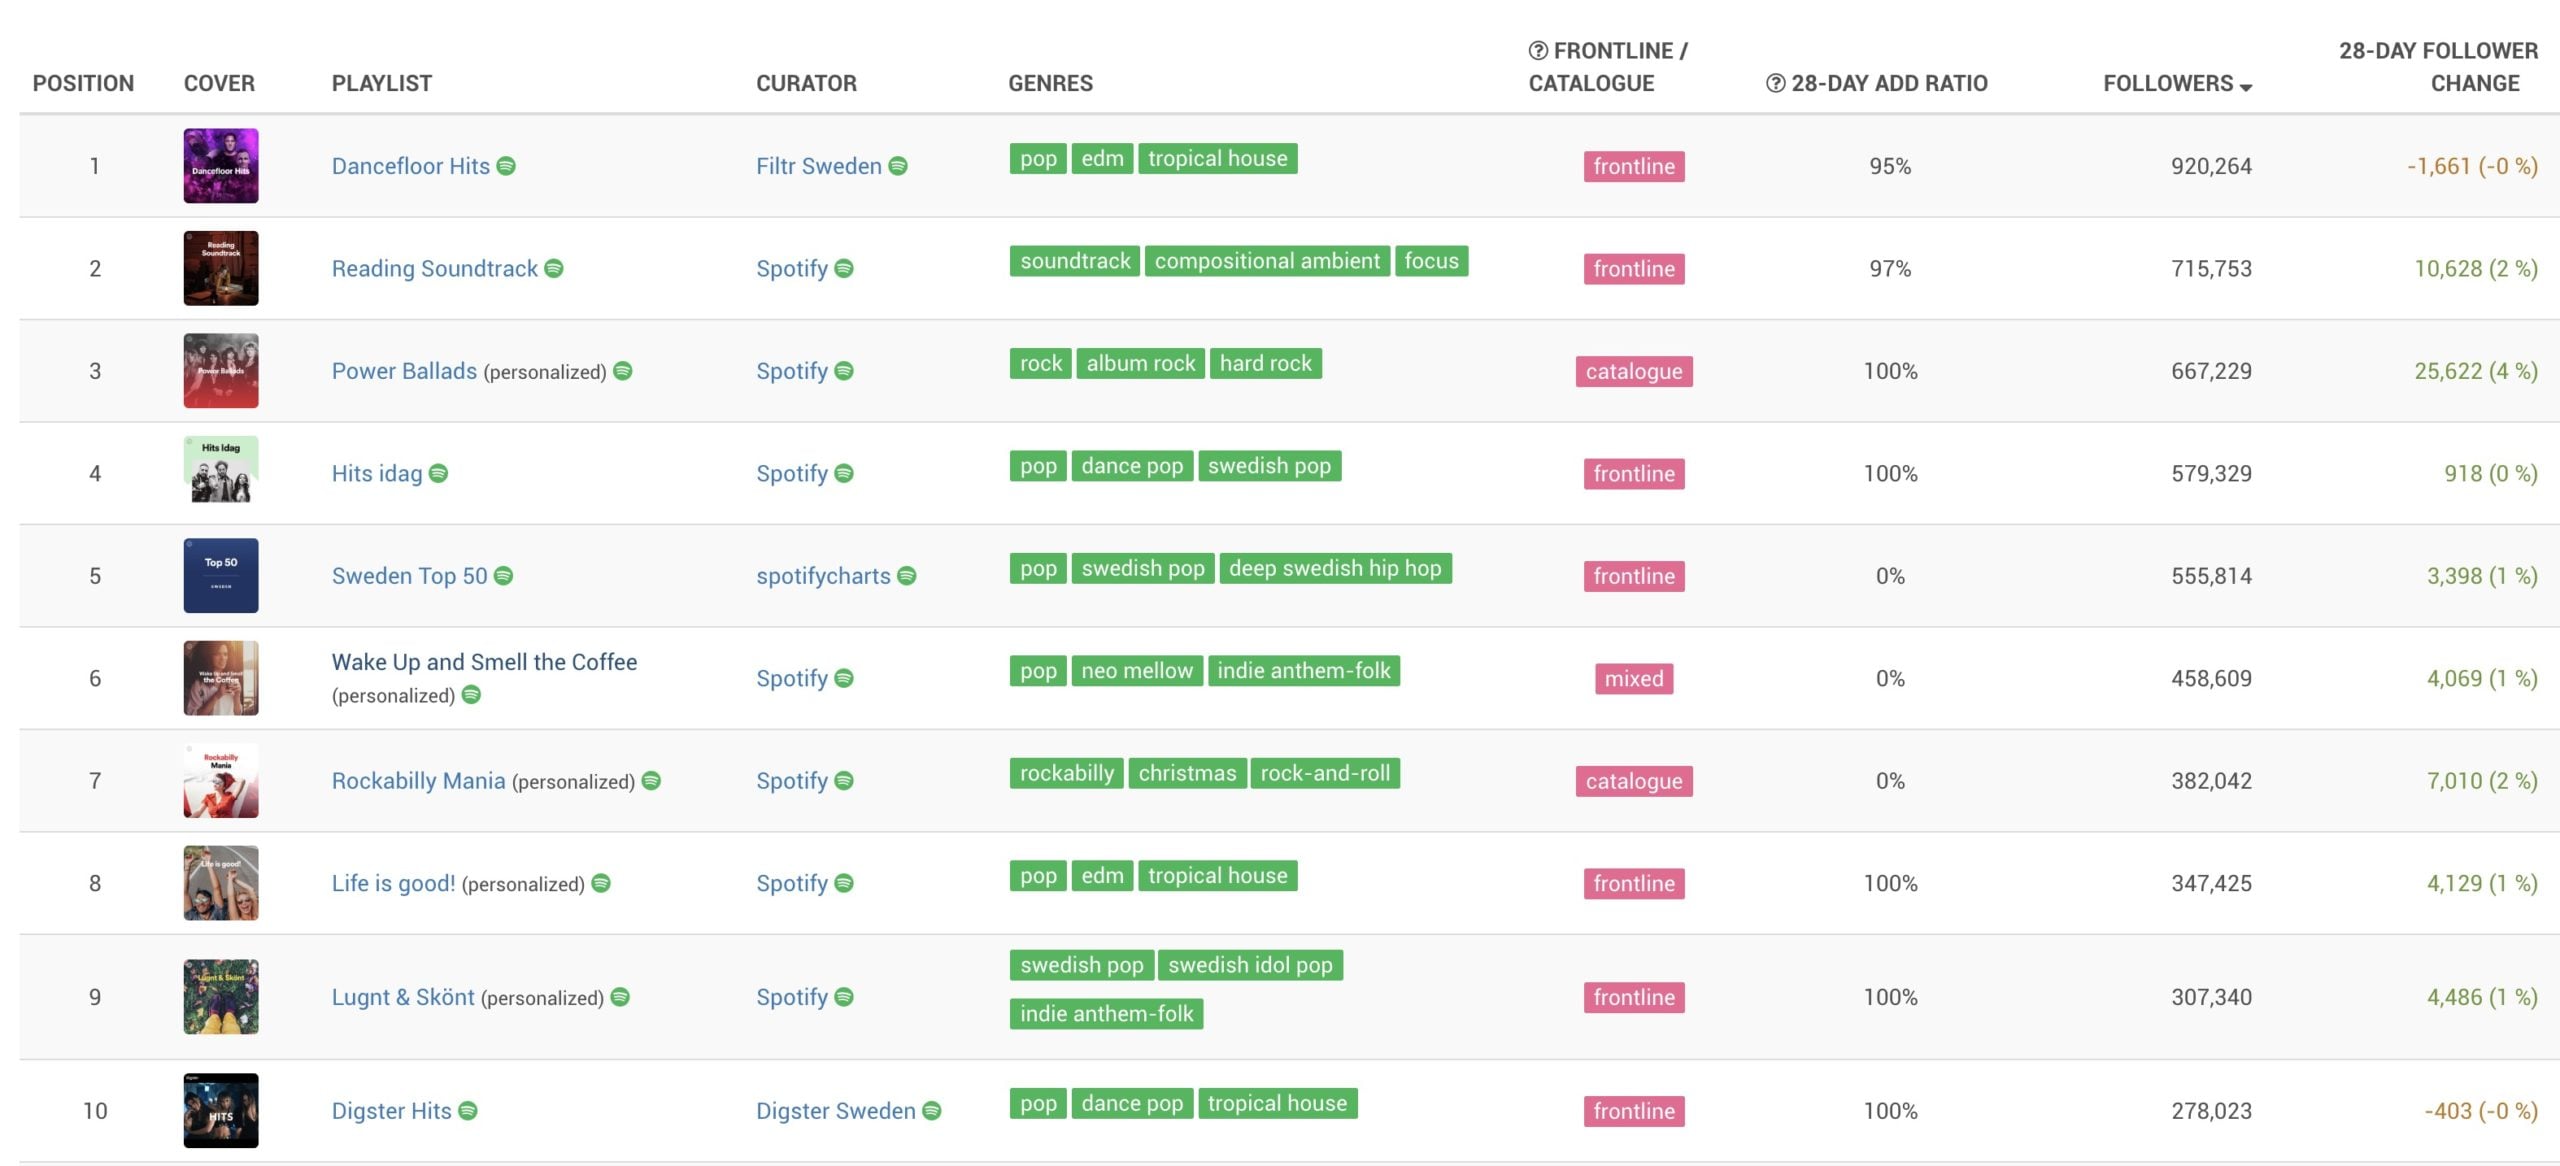Click the Curator column header
The width and height of the screenshot is (2560, 1166).
(x=806, y=84)
